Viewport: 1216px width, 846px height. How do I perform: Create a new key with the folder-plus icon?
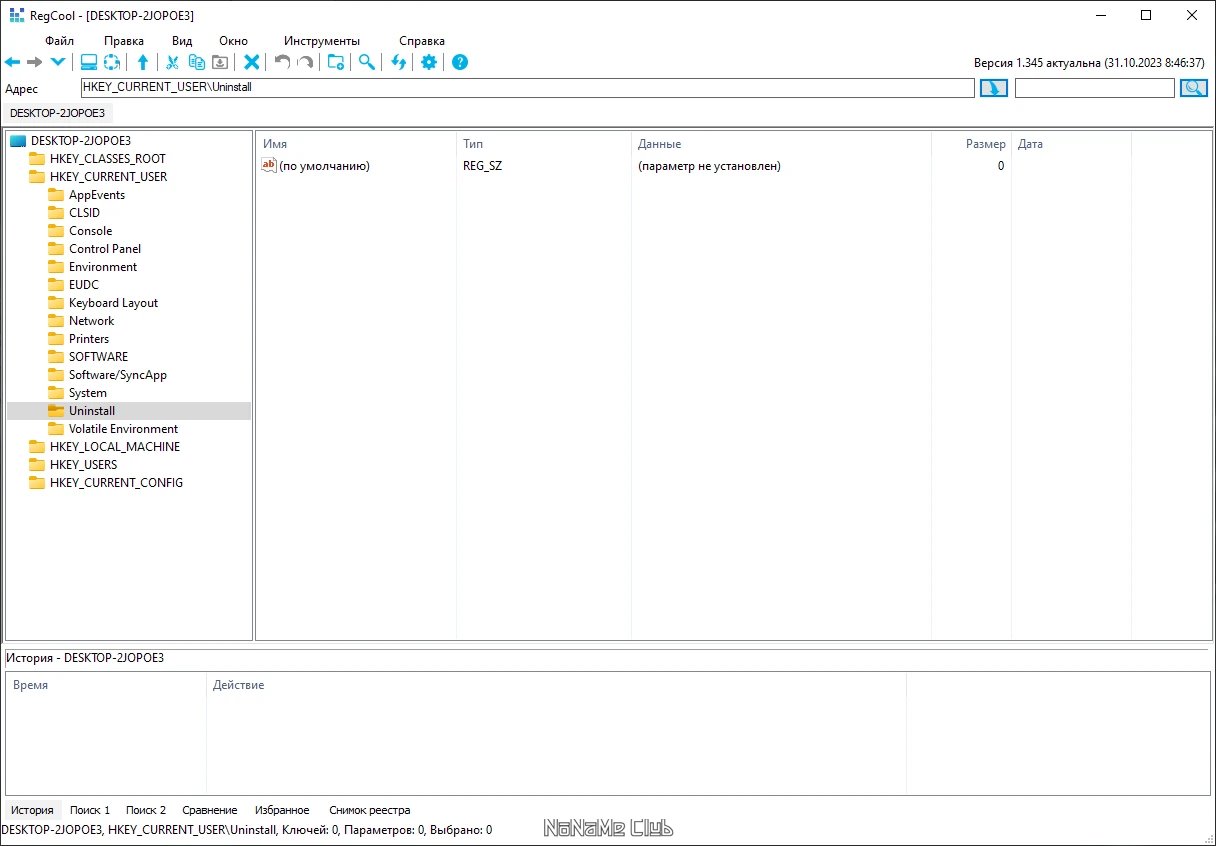tap(336, 62)
